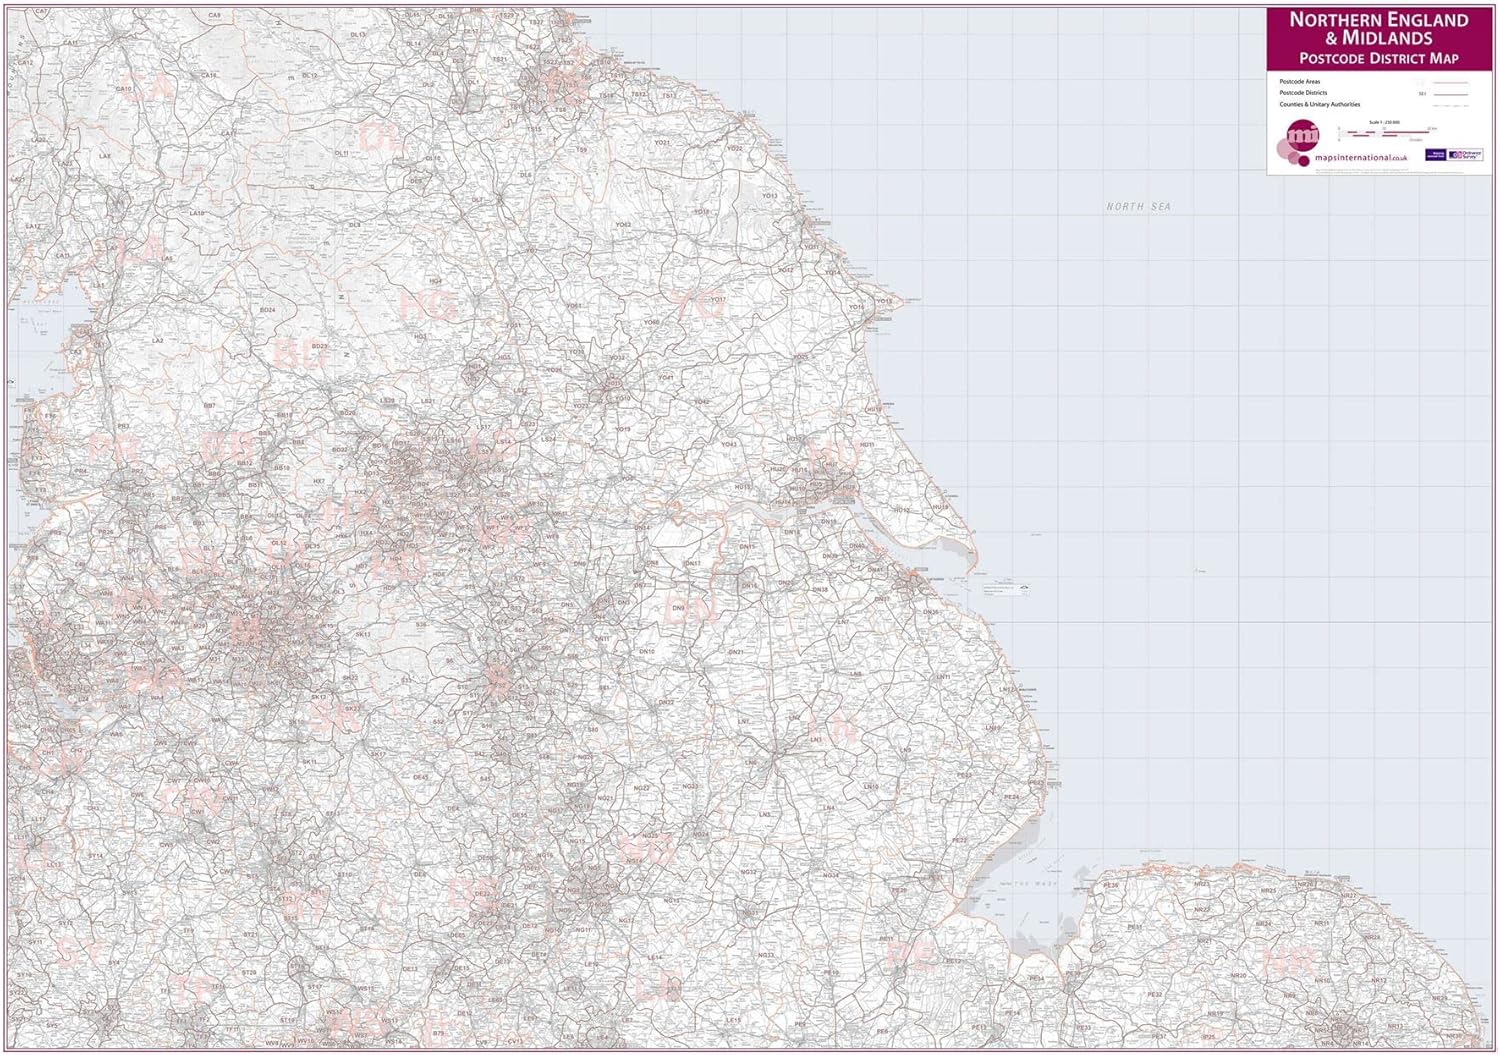
Task: Expand the Postcode Areas line sample
Action: tap(1450, 83)
